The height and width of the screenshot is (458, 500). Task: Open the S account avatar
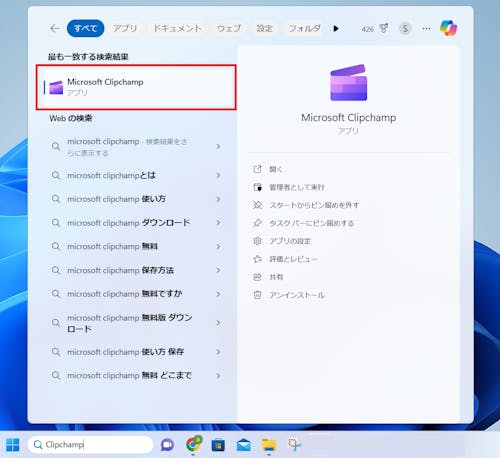[x=405, y=29]
